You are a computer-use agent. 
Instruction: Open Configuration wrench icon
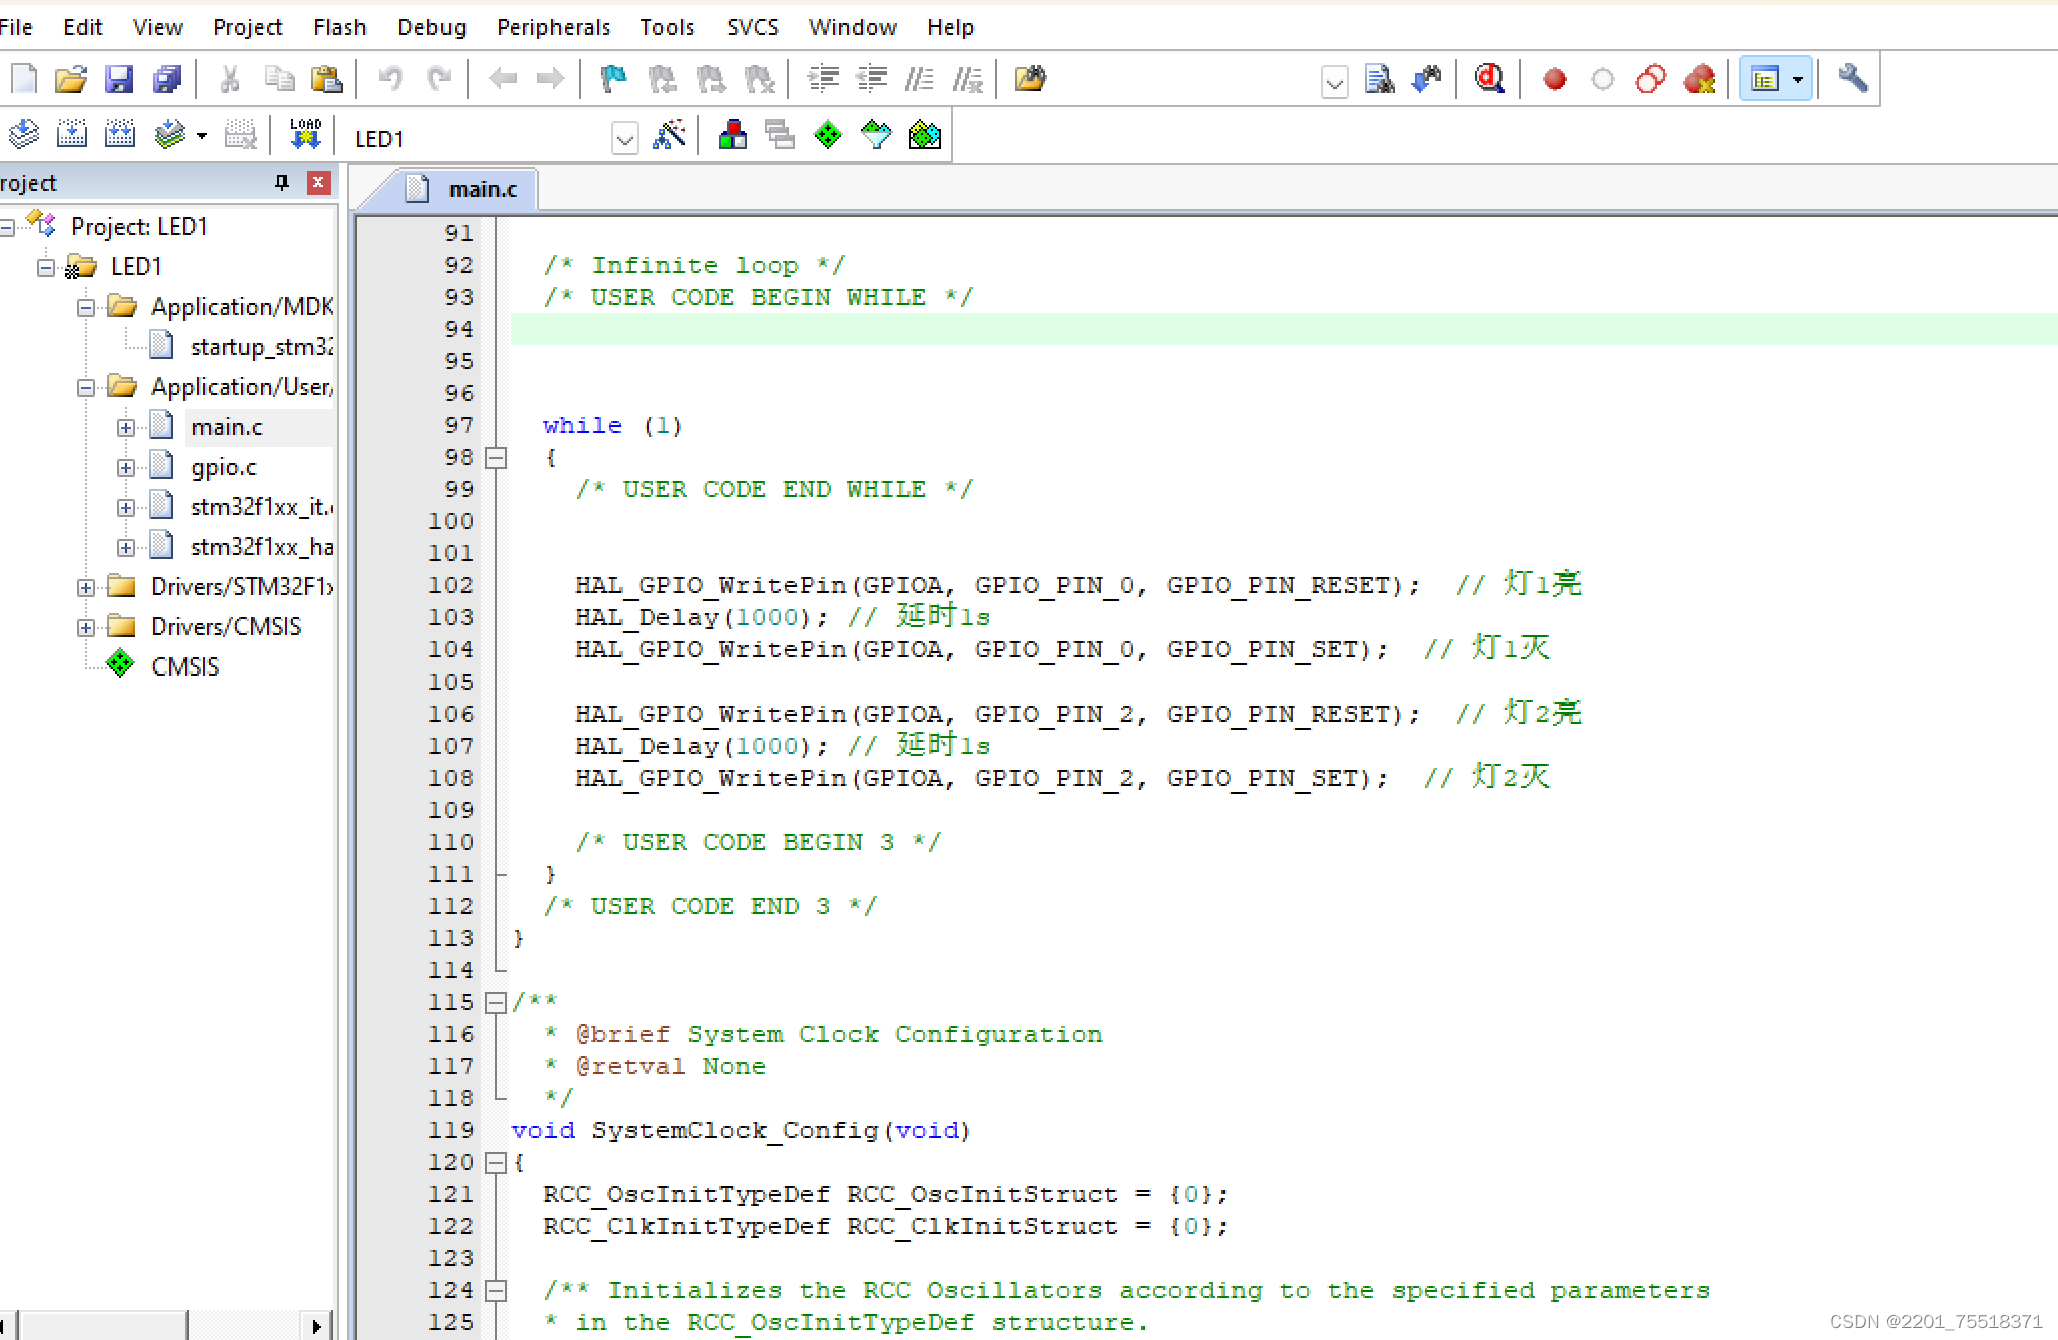click(1852, 79)
